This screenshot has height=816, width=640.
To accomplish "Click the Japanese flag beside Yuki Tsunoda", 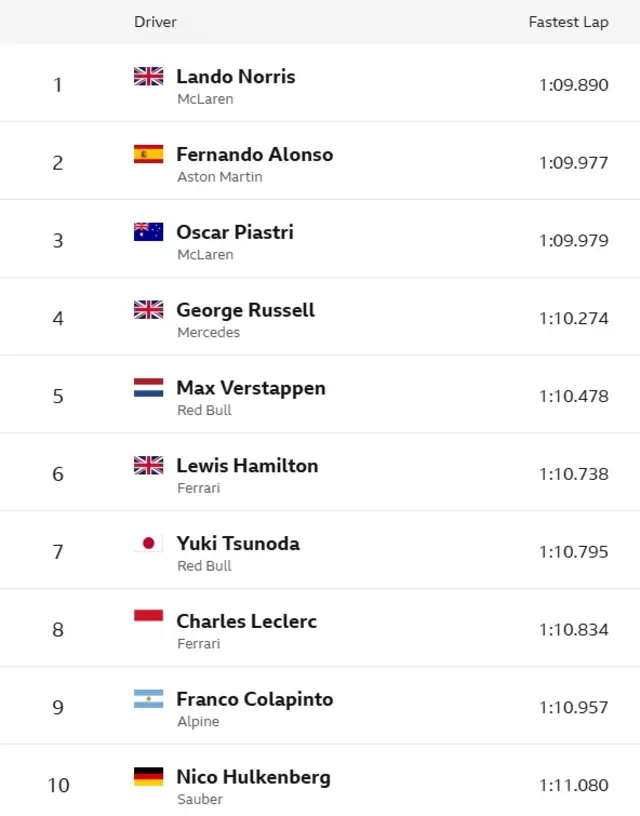I will coord(148,543).
